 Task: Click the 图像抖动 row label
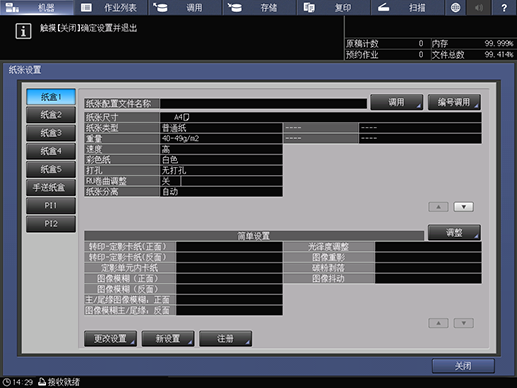click(x=329, y=279)
